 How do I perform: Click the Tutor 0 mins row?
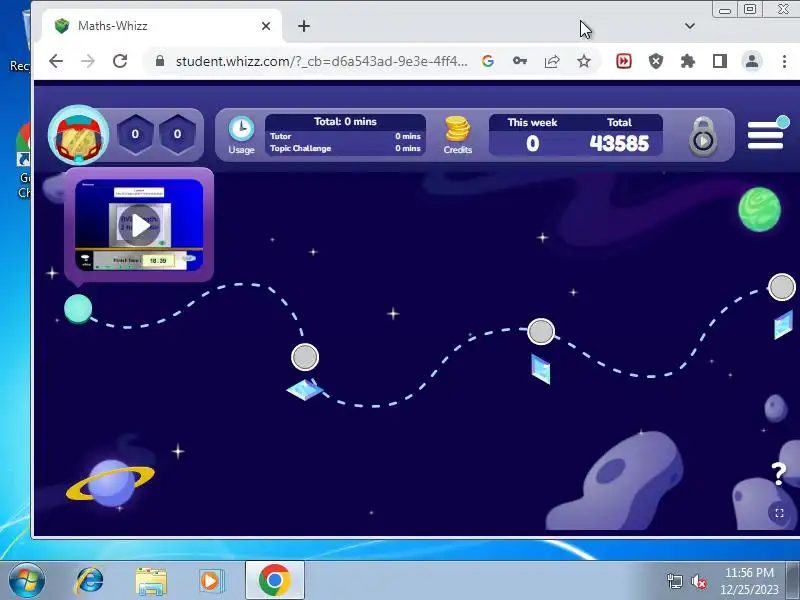[345, 136]
